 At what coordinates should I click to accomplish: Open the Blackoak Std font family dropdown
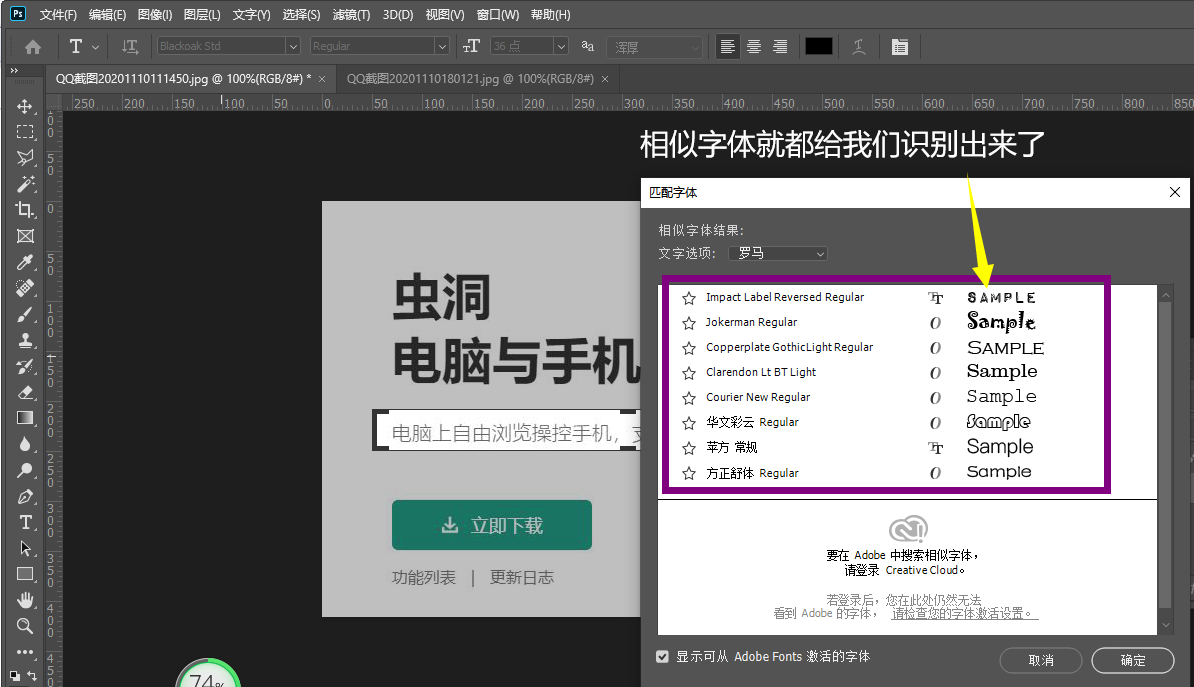pos(292,47)
